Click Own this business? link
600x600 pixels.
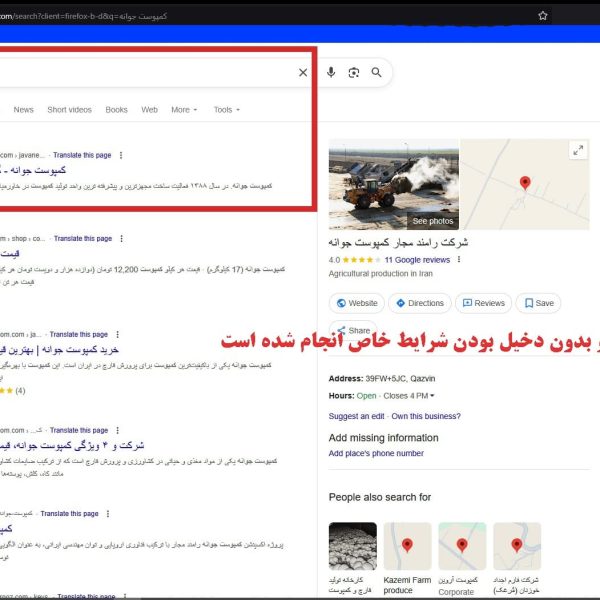click(x=426, y=416)
